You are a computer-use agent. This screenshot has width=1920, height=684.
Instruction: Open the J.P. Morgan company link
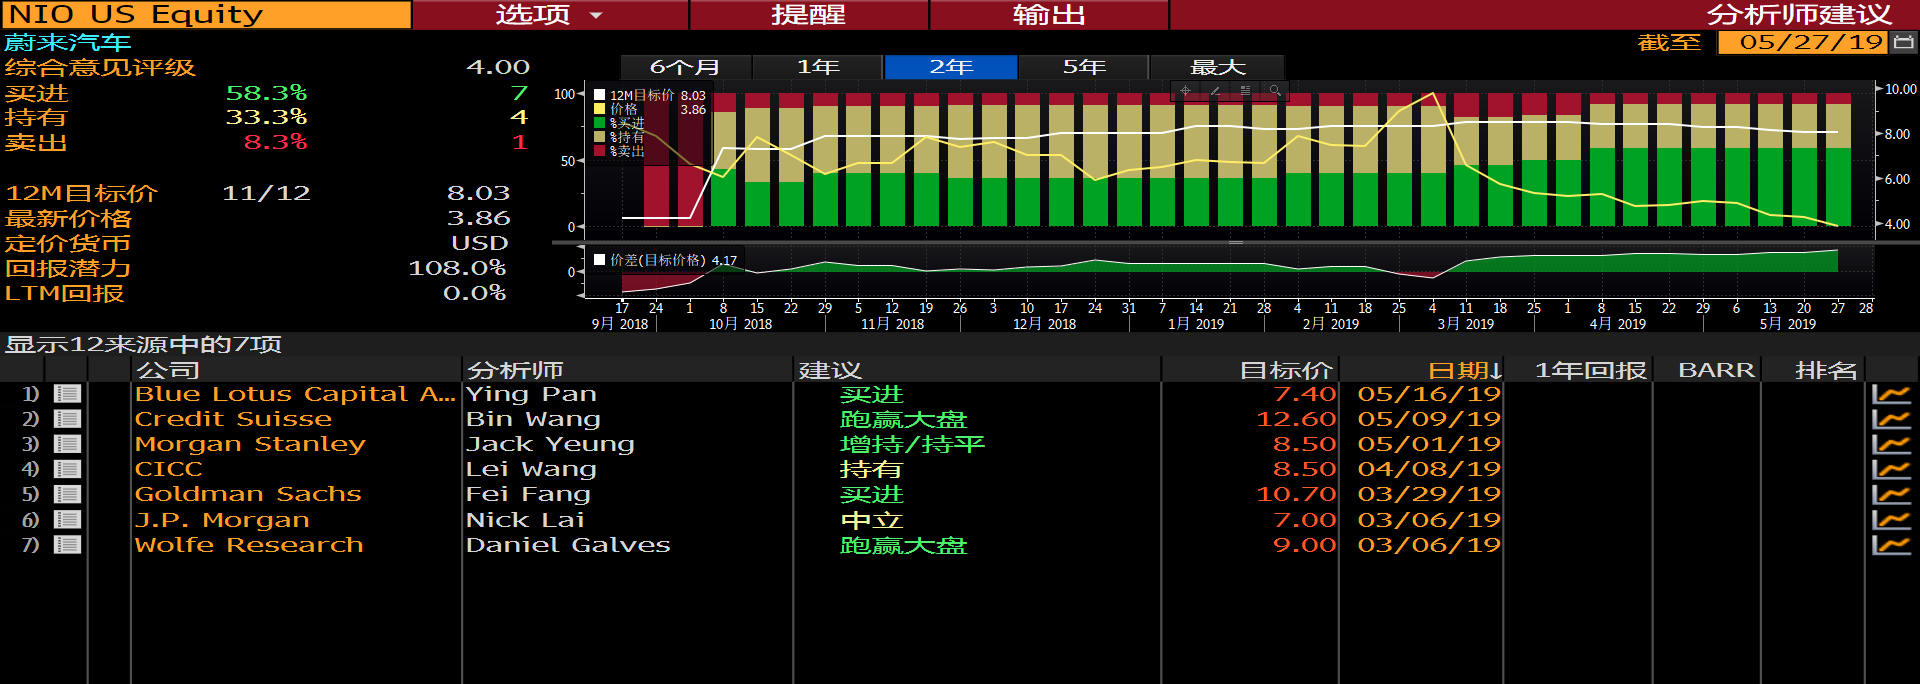pyautogui.click(x=222, y=520)
